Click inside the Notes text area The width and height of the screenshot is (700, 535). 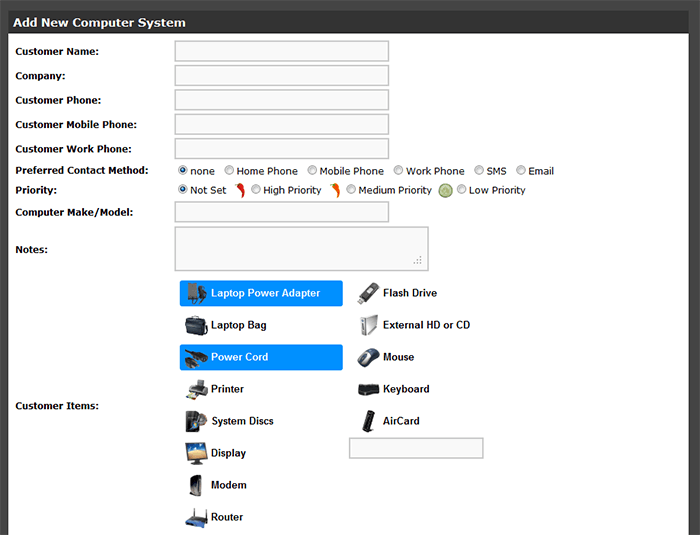click(x=301, y=249)
